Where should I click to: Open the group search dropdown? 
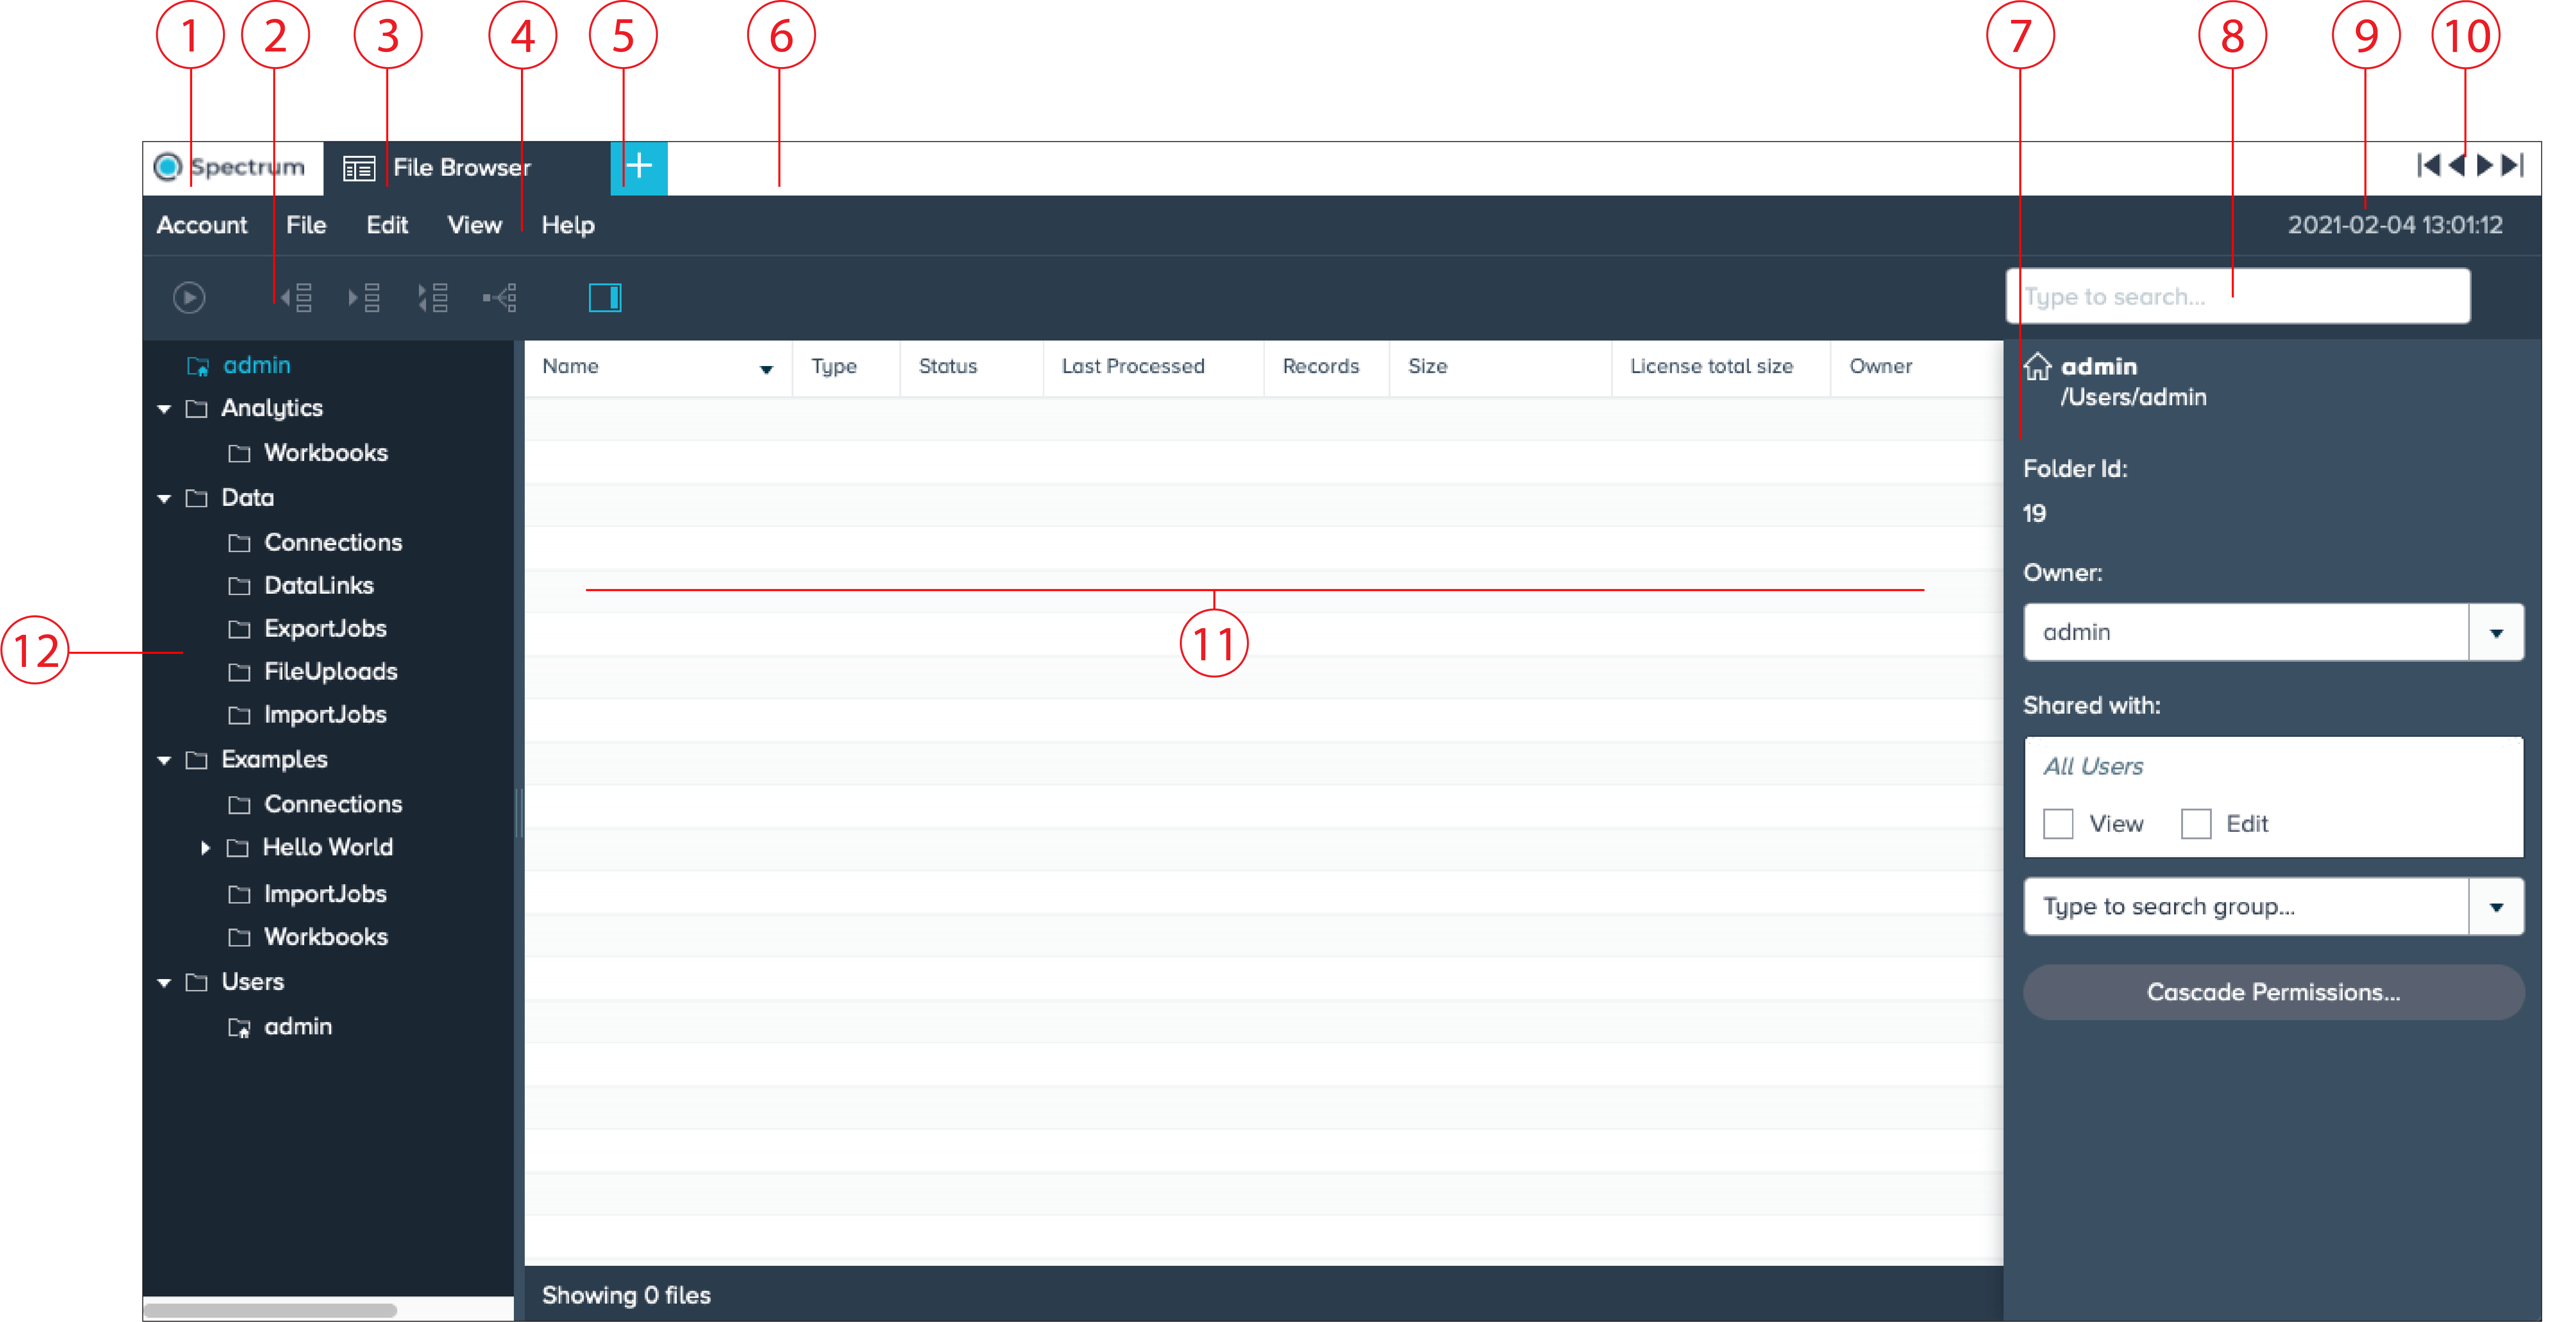click(x=2497, y=906)
